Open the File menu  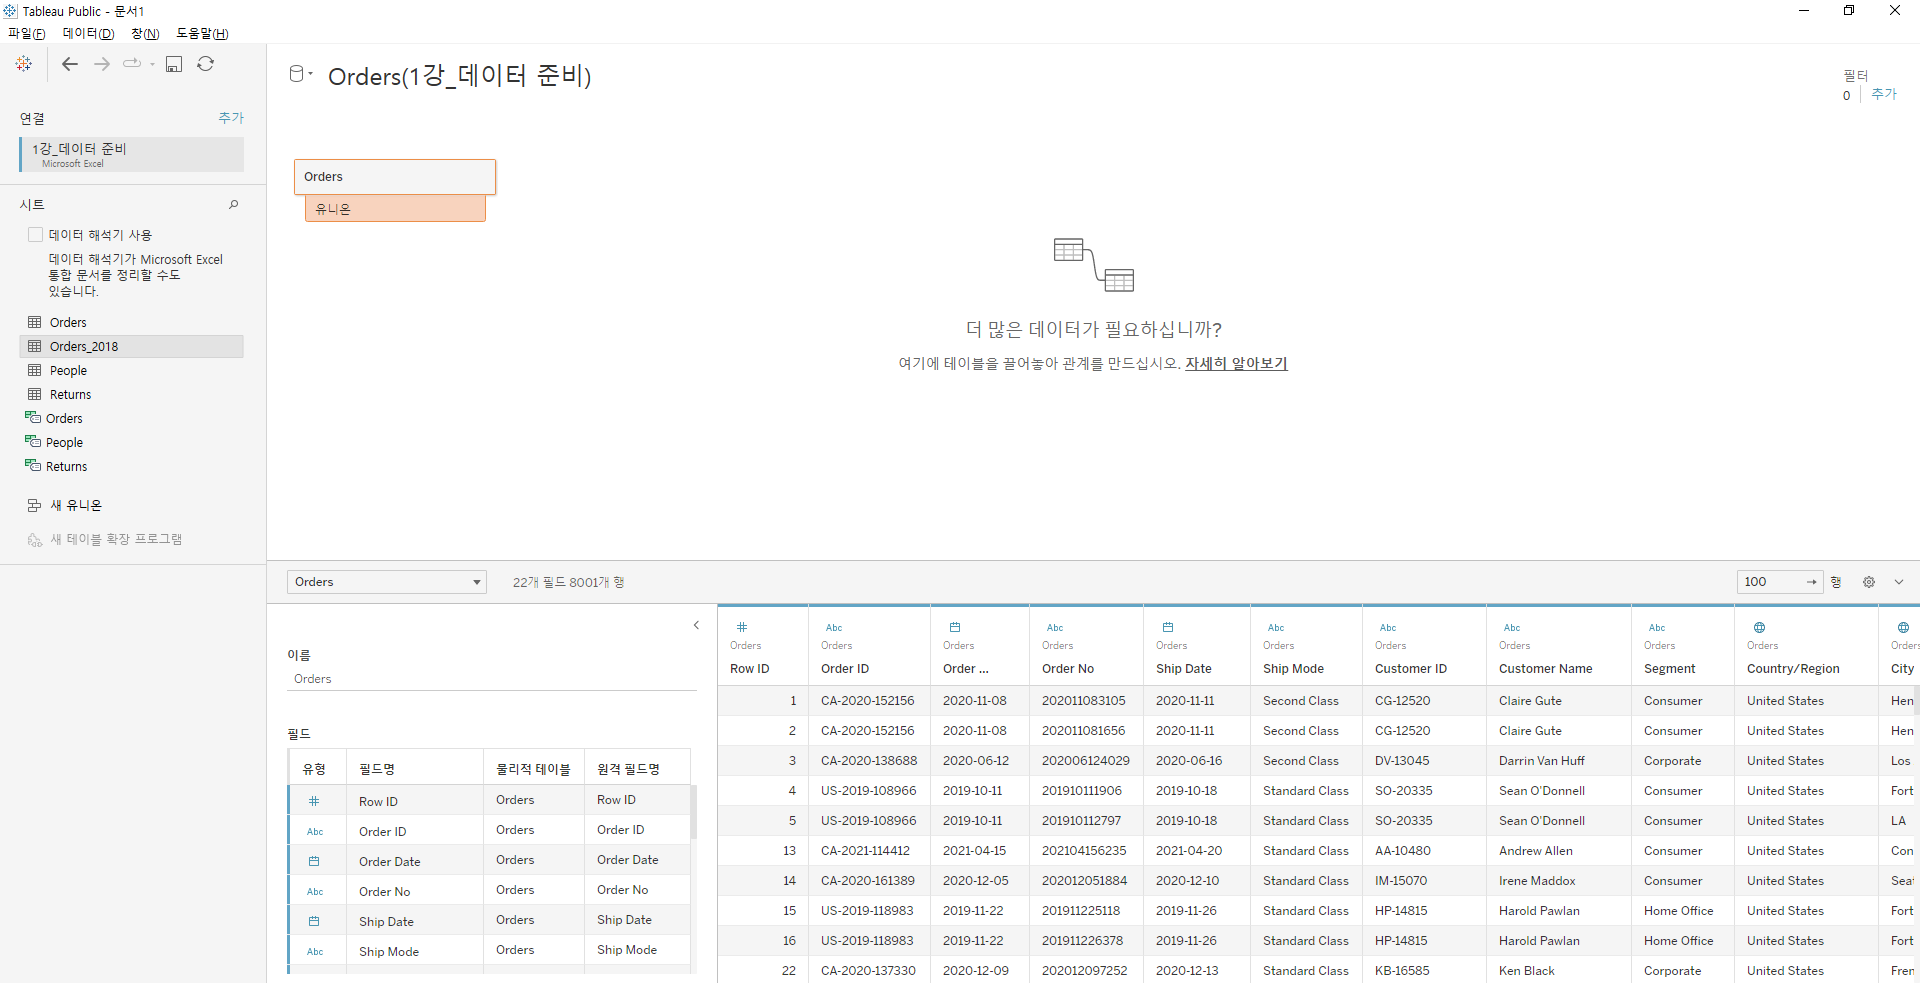click(x=27, y=34)
